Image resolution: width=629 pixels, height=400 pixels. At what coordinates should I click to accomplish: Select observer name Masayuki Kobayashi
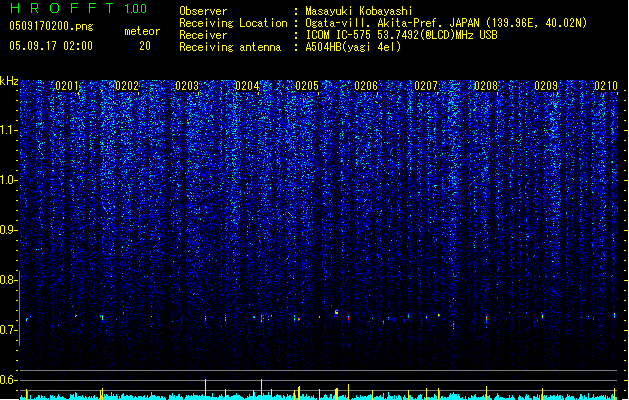click(359, 11)
